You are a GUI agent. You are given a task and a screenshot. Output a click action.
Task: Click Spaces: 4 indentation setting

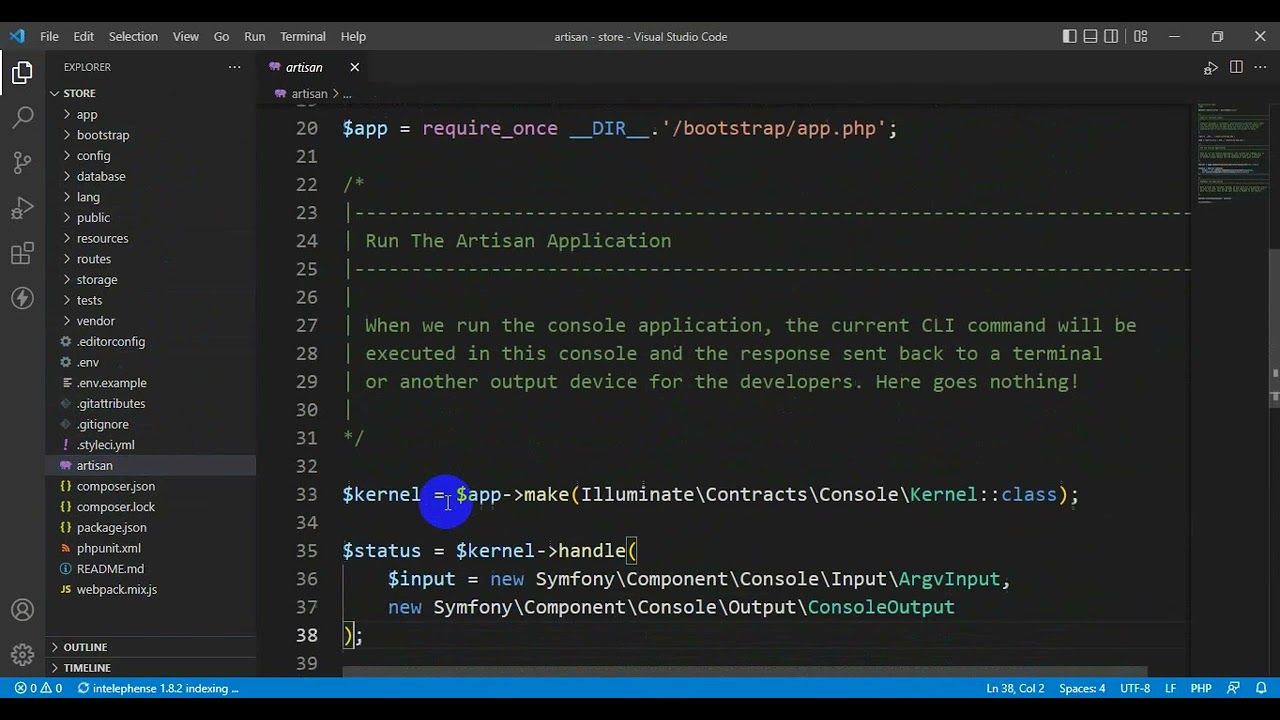pyautogui.click(x=1082, y=688)
